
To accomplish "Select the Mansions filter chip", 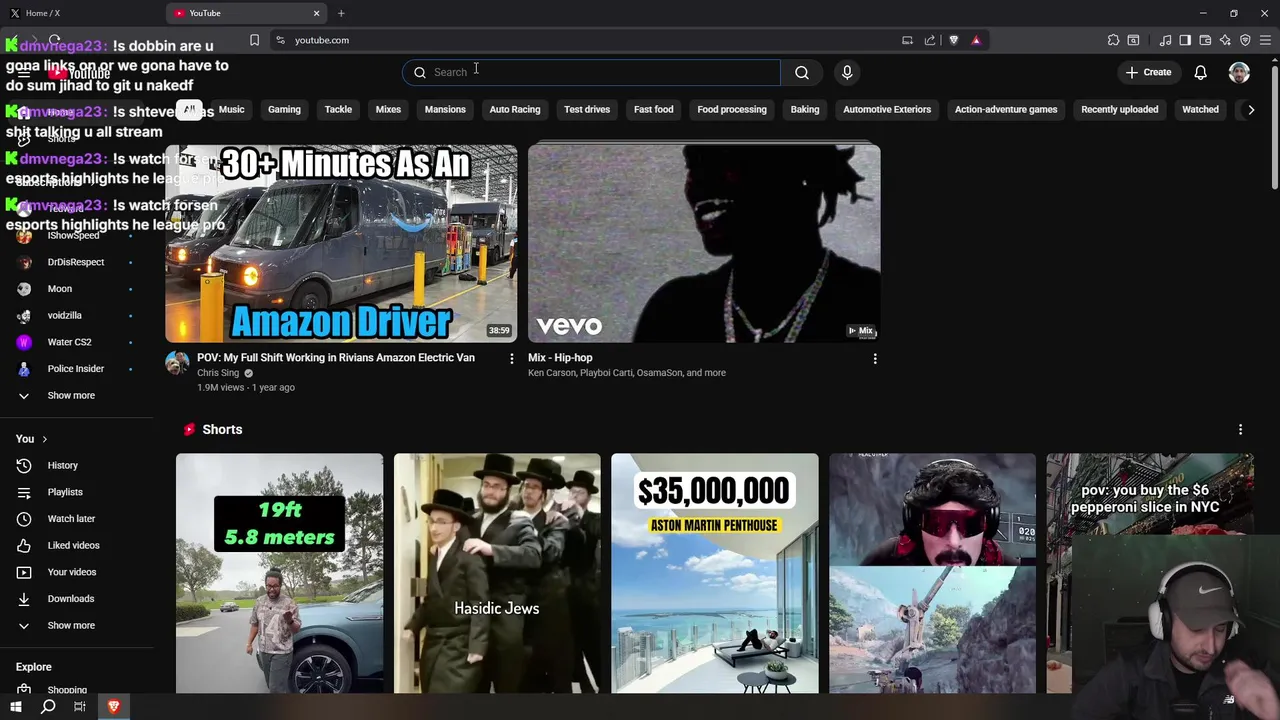I will [x=445, y=110].
